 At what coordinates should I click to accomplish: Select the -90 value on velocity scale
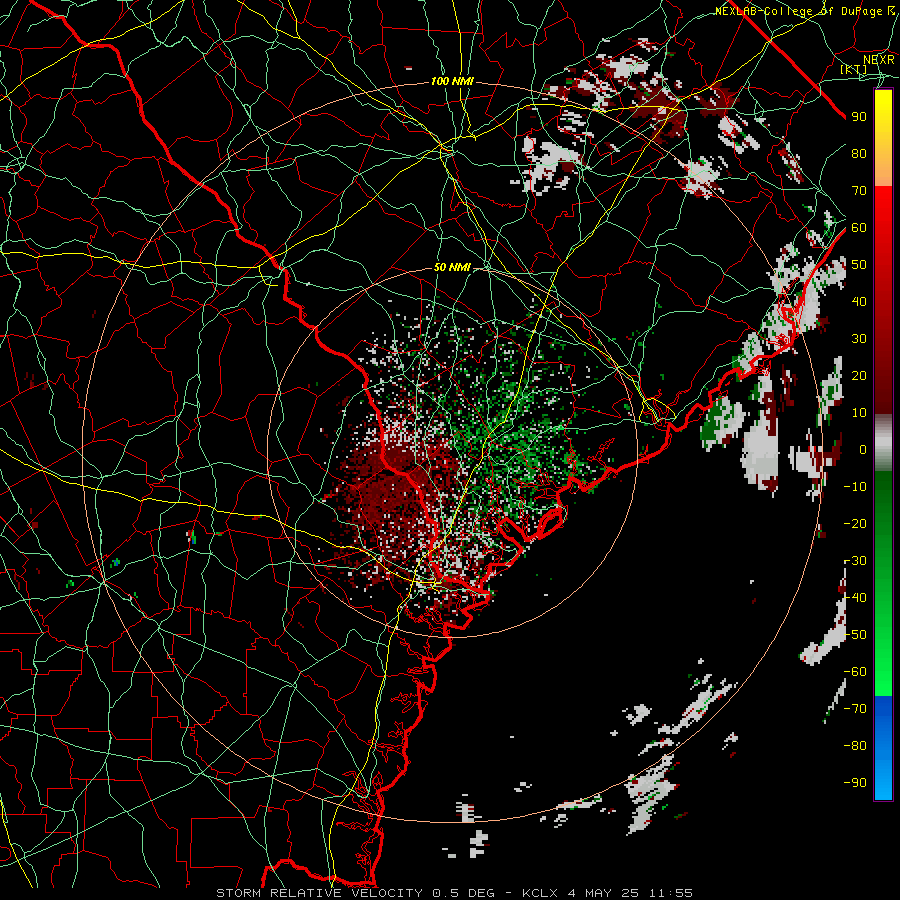point(855,783)
